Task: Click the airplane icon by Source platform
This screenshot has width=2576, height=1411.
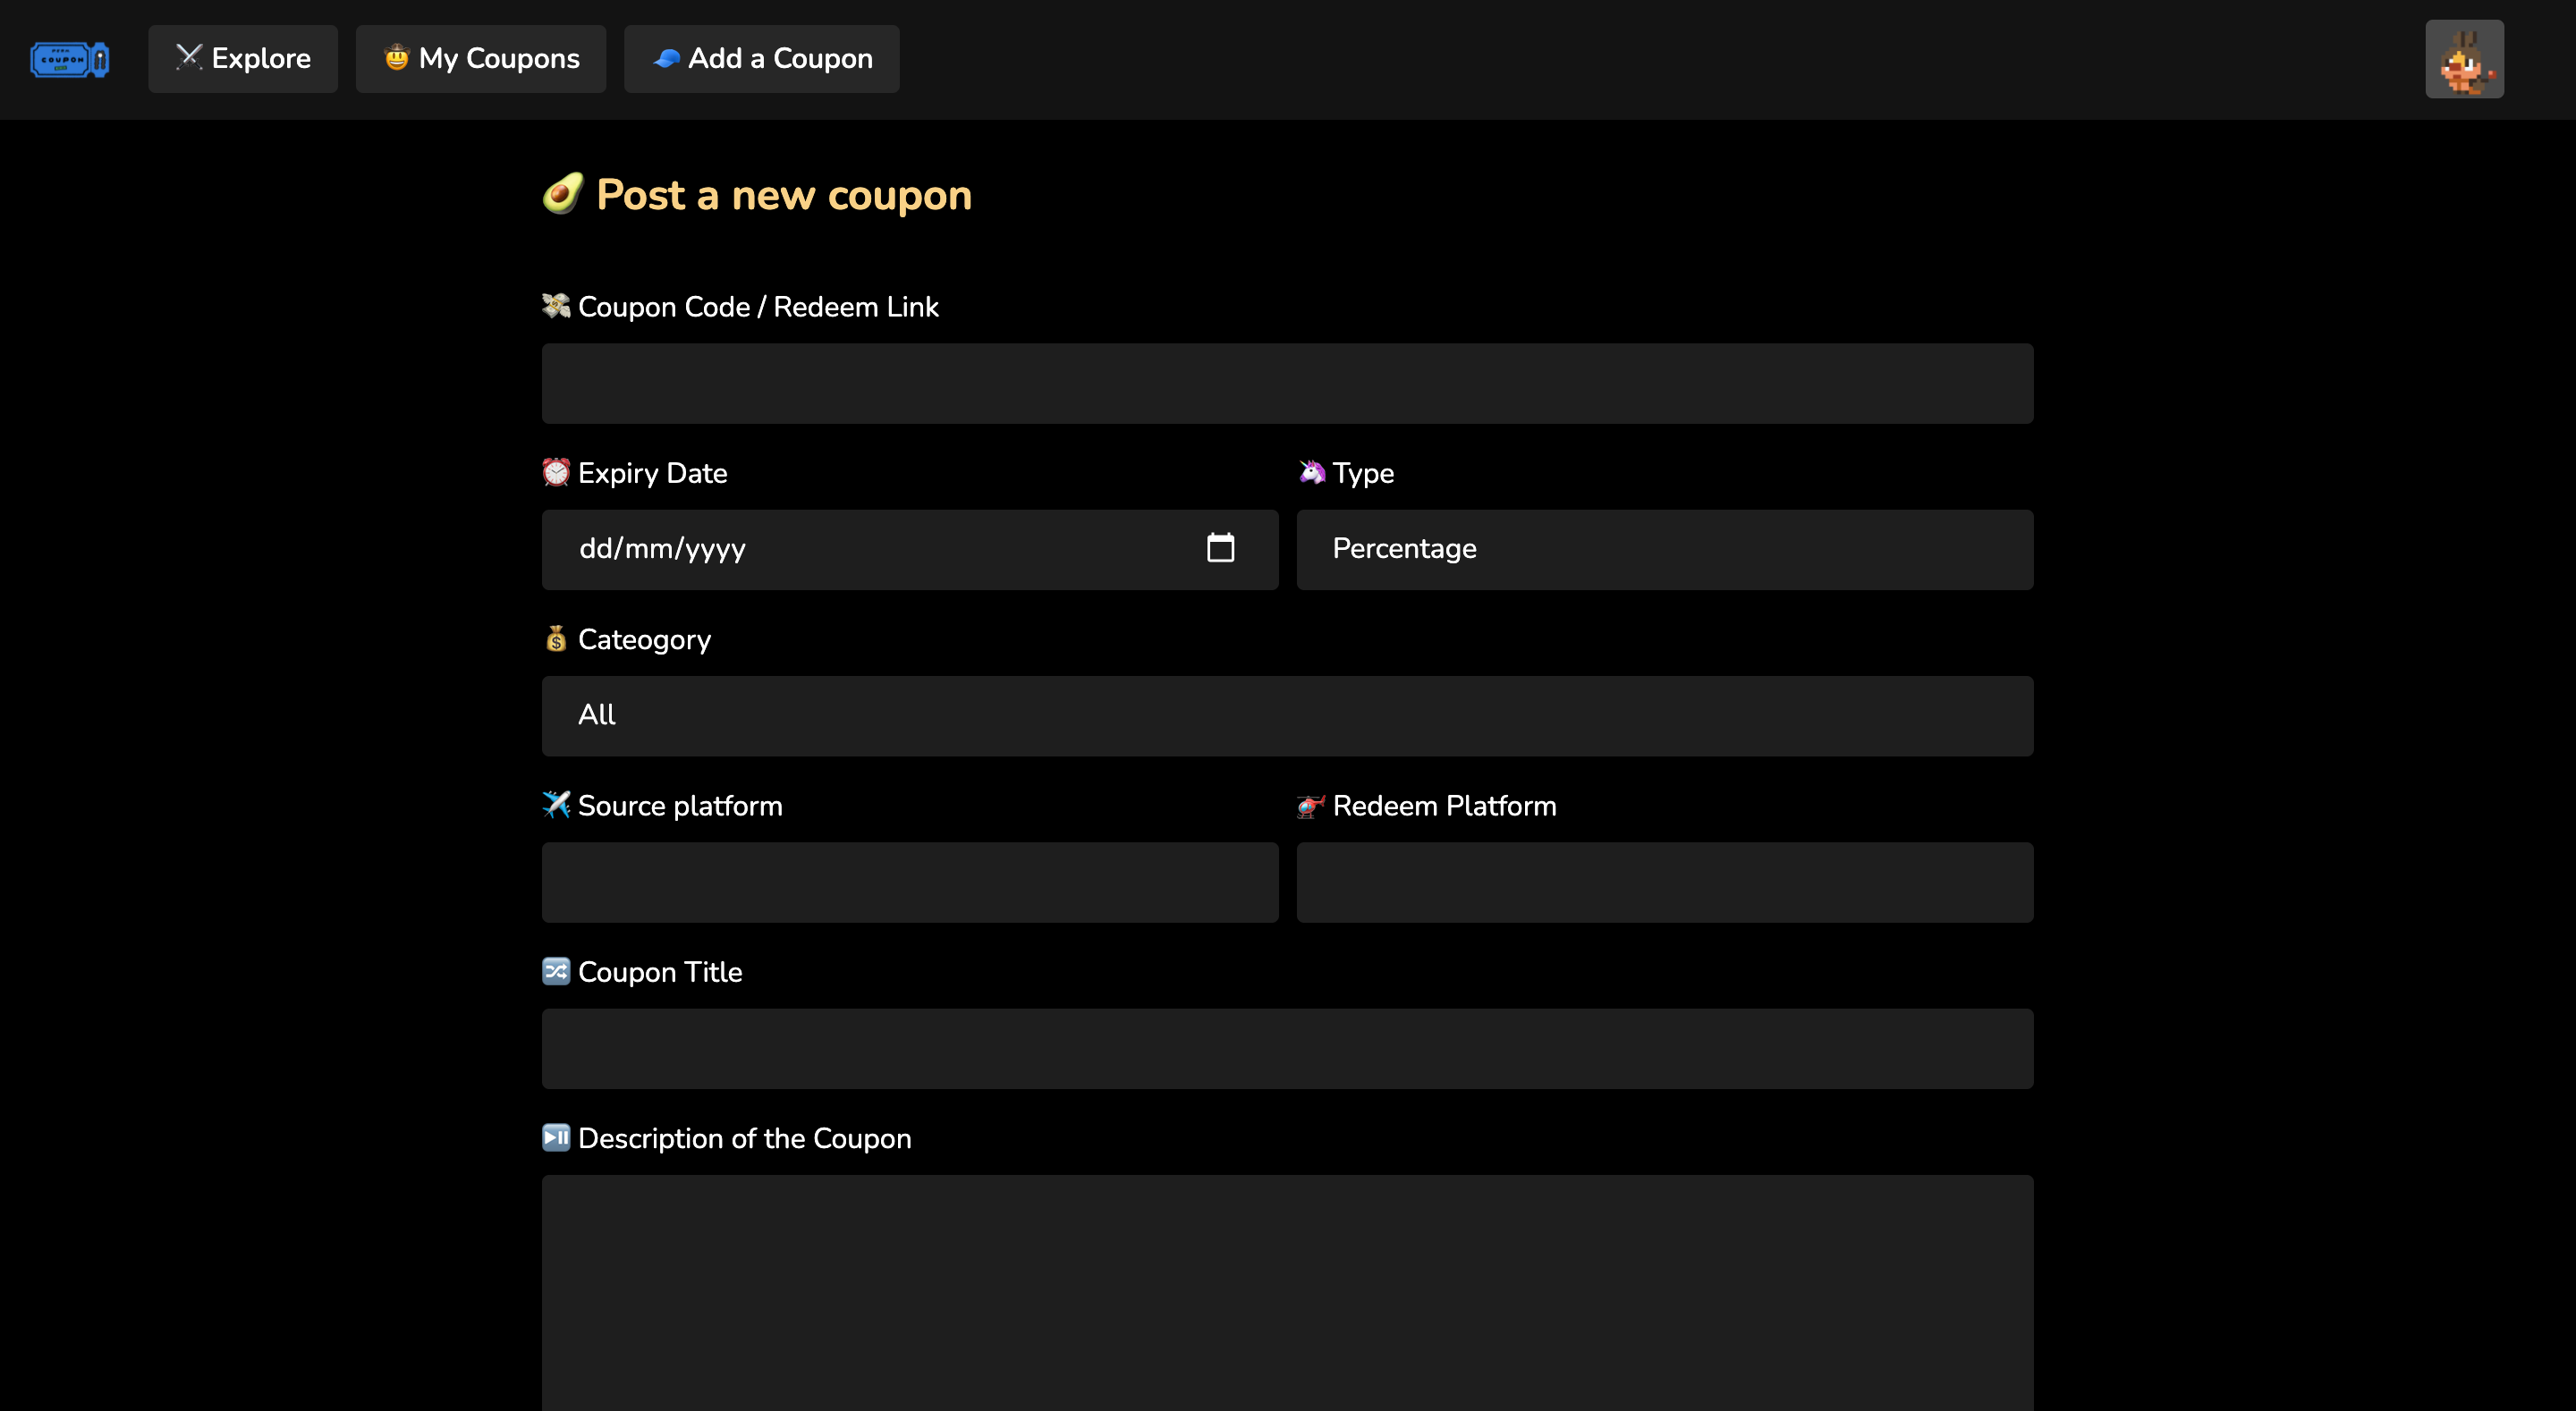Action: (x=556, y=805)
